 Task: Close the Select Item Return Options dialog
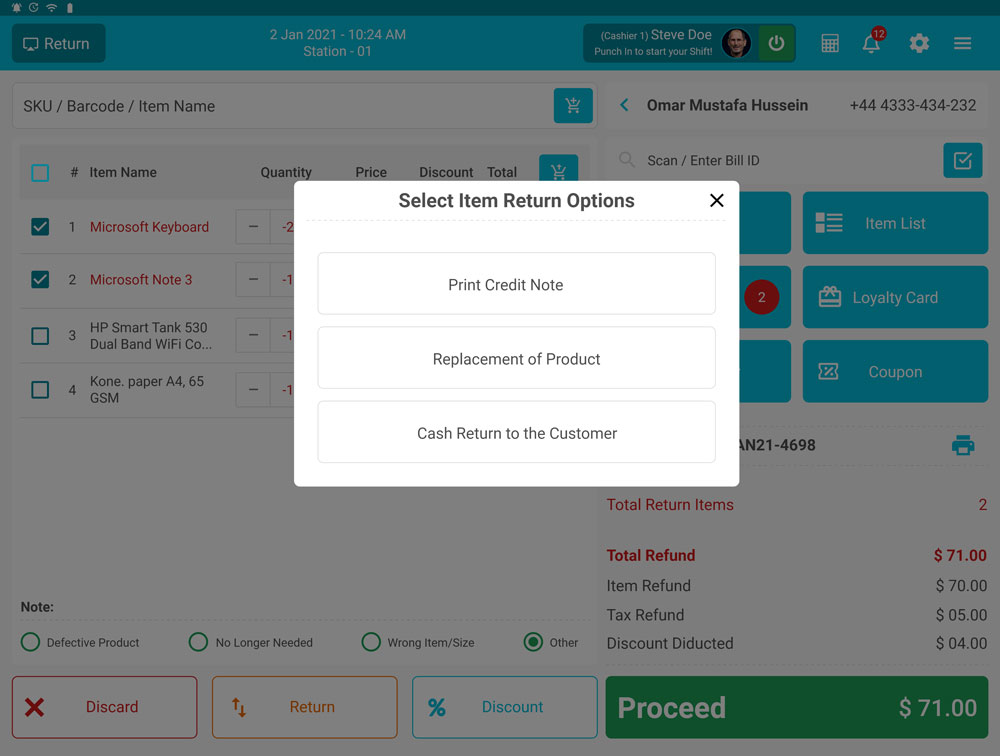point(716,201)
